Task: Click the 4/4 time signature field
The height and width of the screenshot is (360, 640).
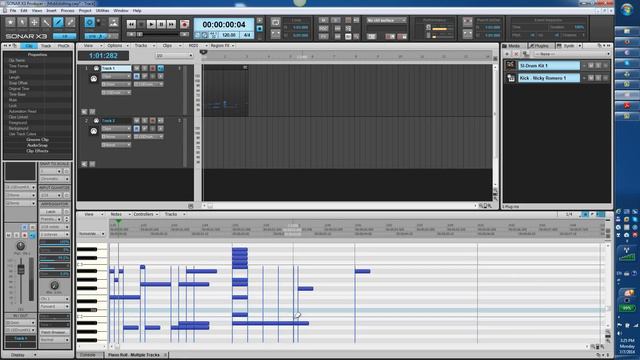Action: 247,35
